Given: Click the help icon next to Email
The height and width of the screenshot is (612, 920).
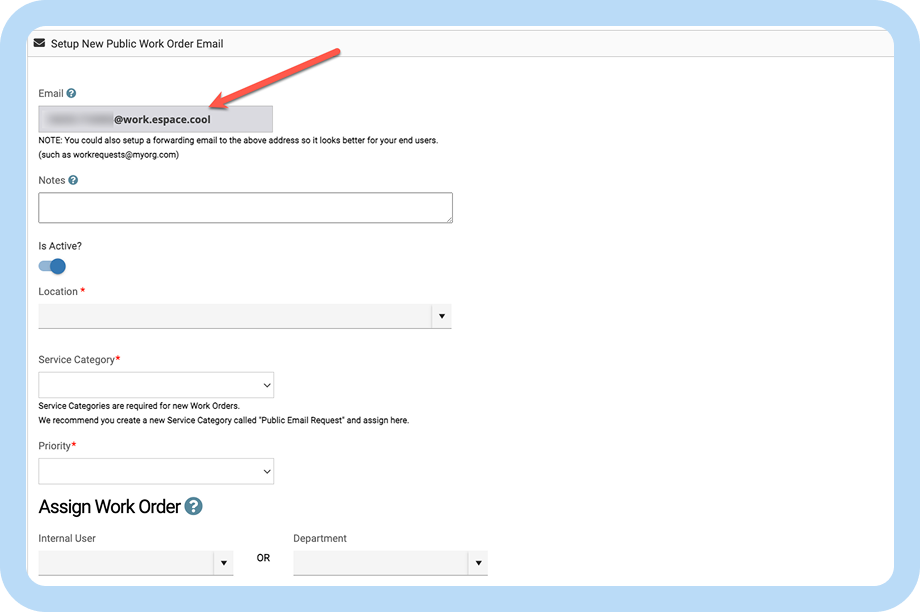Looking at the screenshot, I should pyautogui.click(x=72, y=94).
